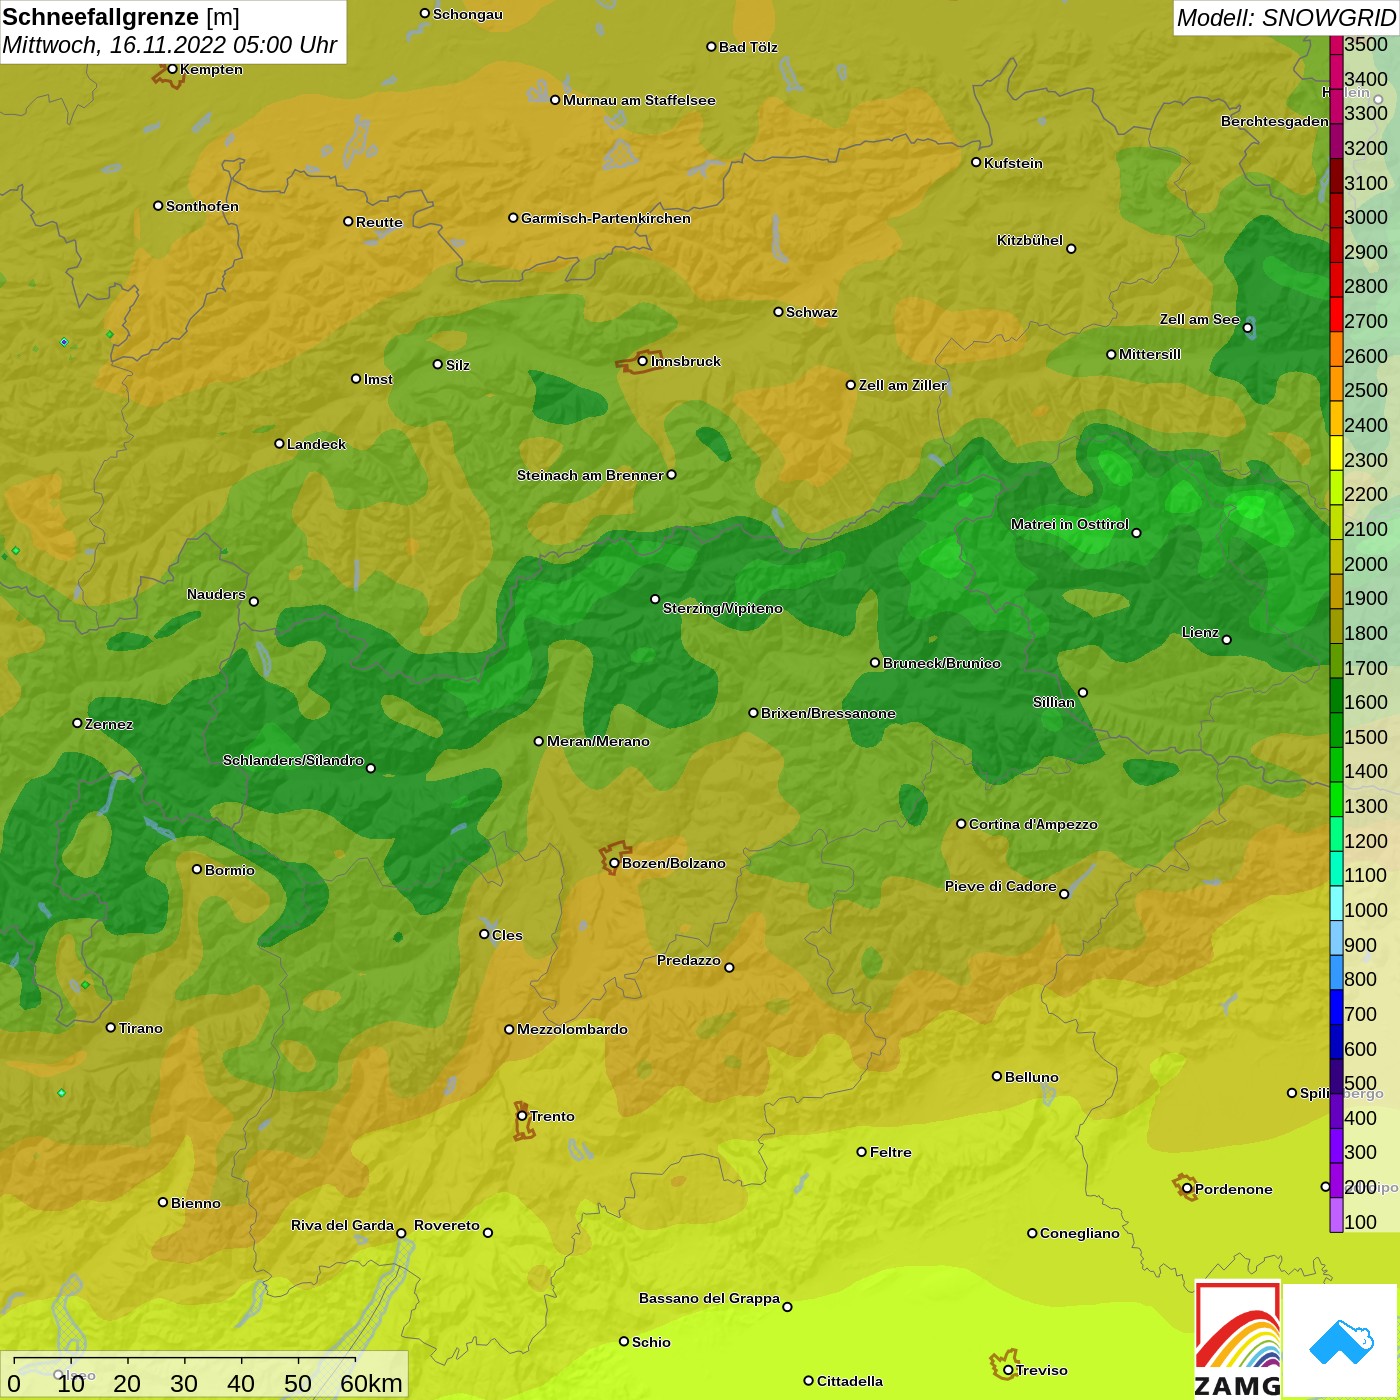Click the Matrei in Osttirol label

point(1070,524)
